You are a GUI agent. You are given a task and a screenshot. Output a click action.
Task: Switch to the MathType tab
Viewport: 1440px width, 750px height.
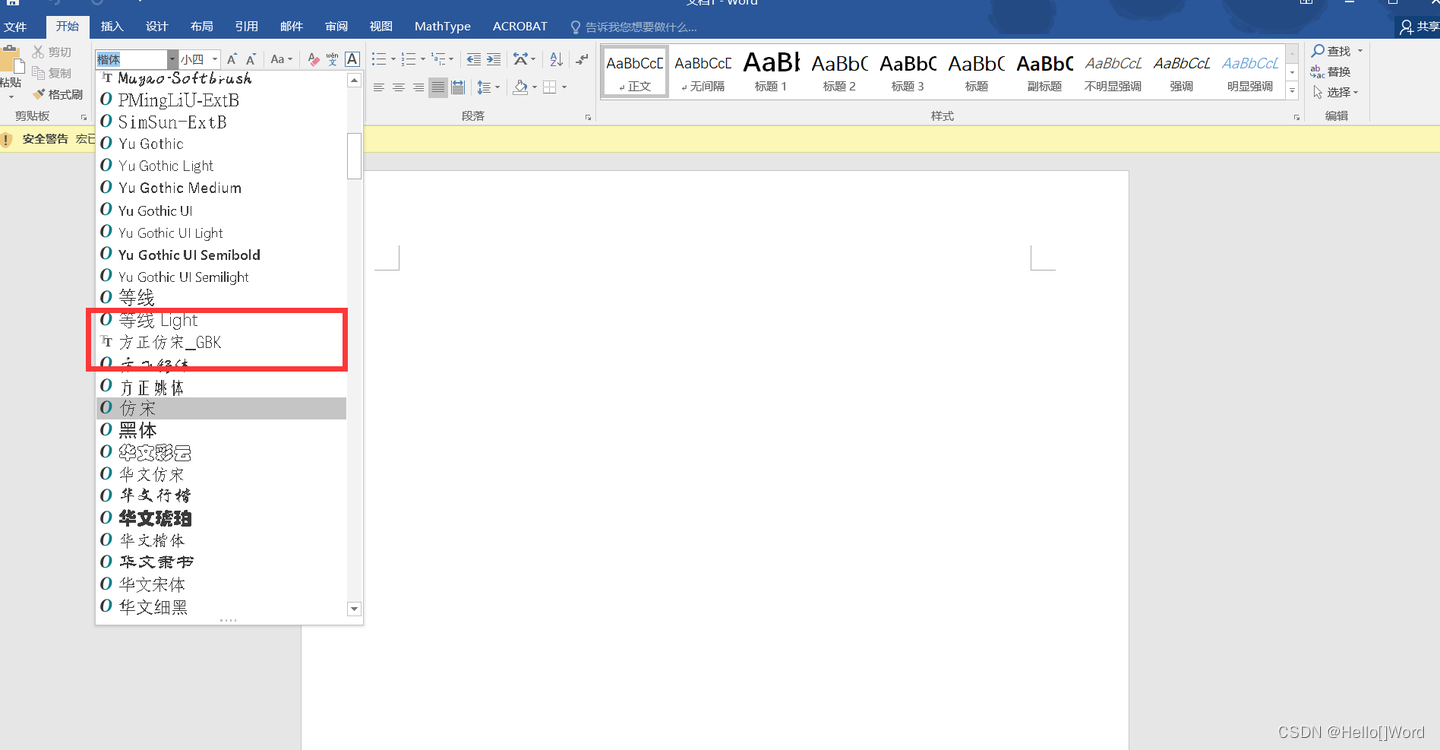[442, 27]
